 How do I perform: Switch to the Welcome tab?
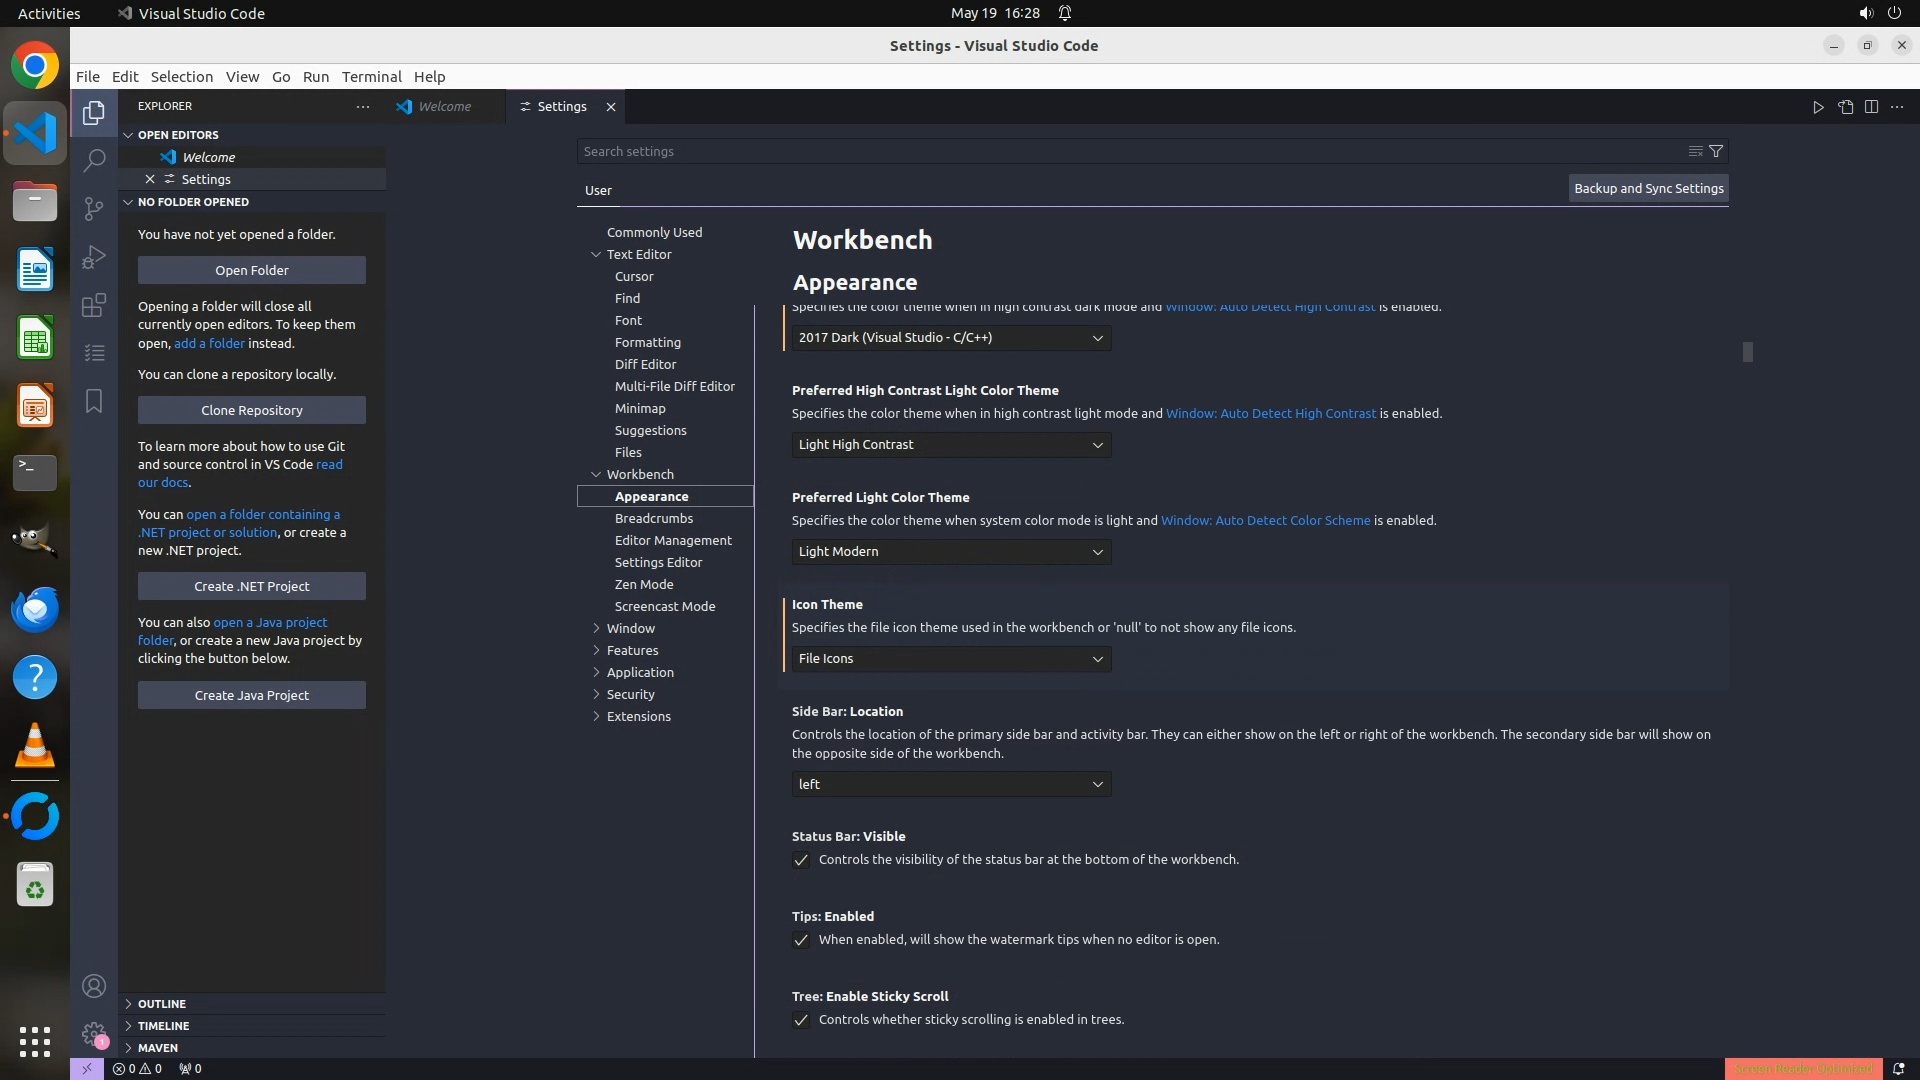tap(444, 107)
